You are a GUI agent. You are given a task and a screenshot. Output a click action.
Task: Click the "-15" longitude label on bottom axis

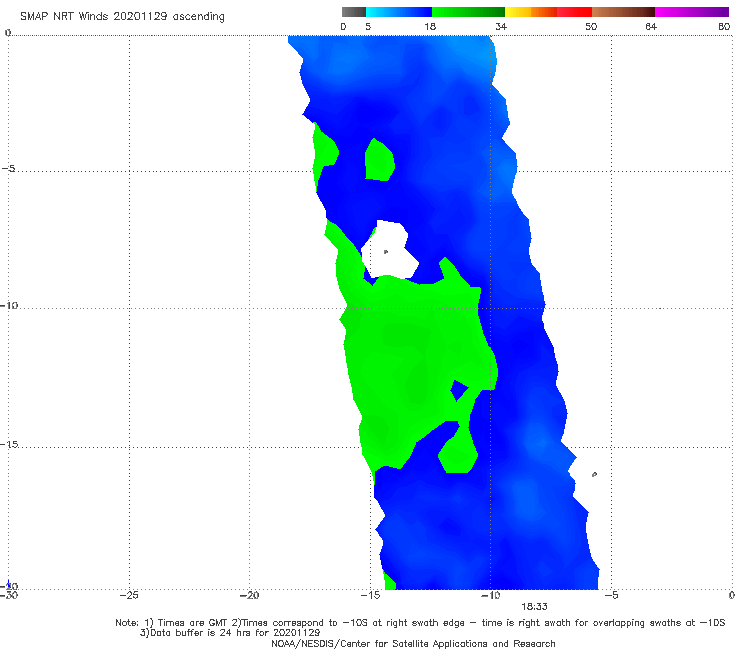click(370, 595)
